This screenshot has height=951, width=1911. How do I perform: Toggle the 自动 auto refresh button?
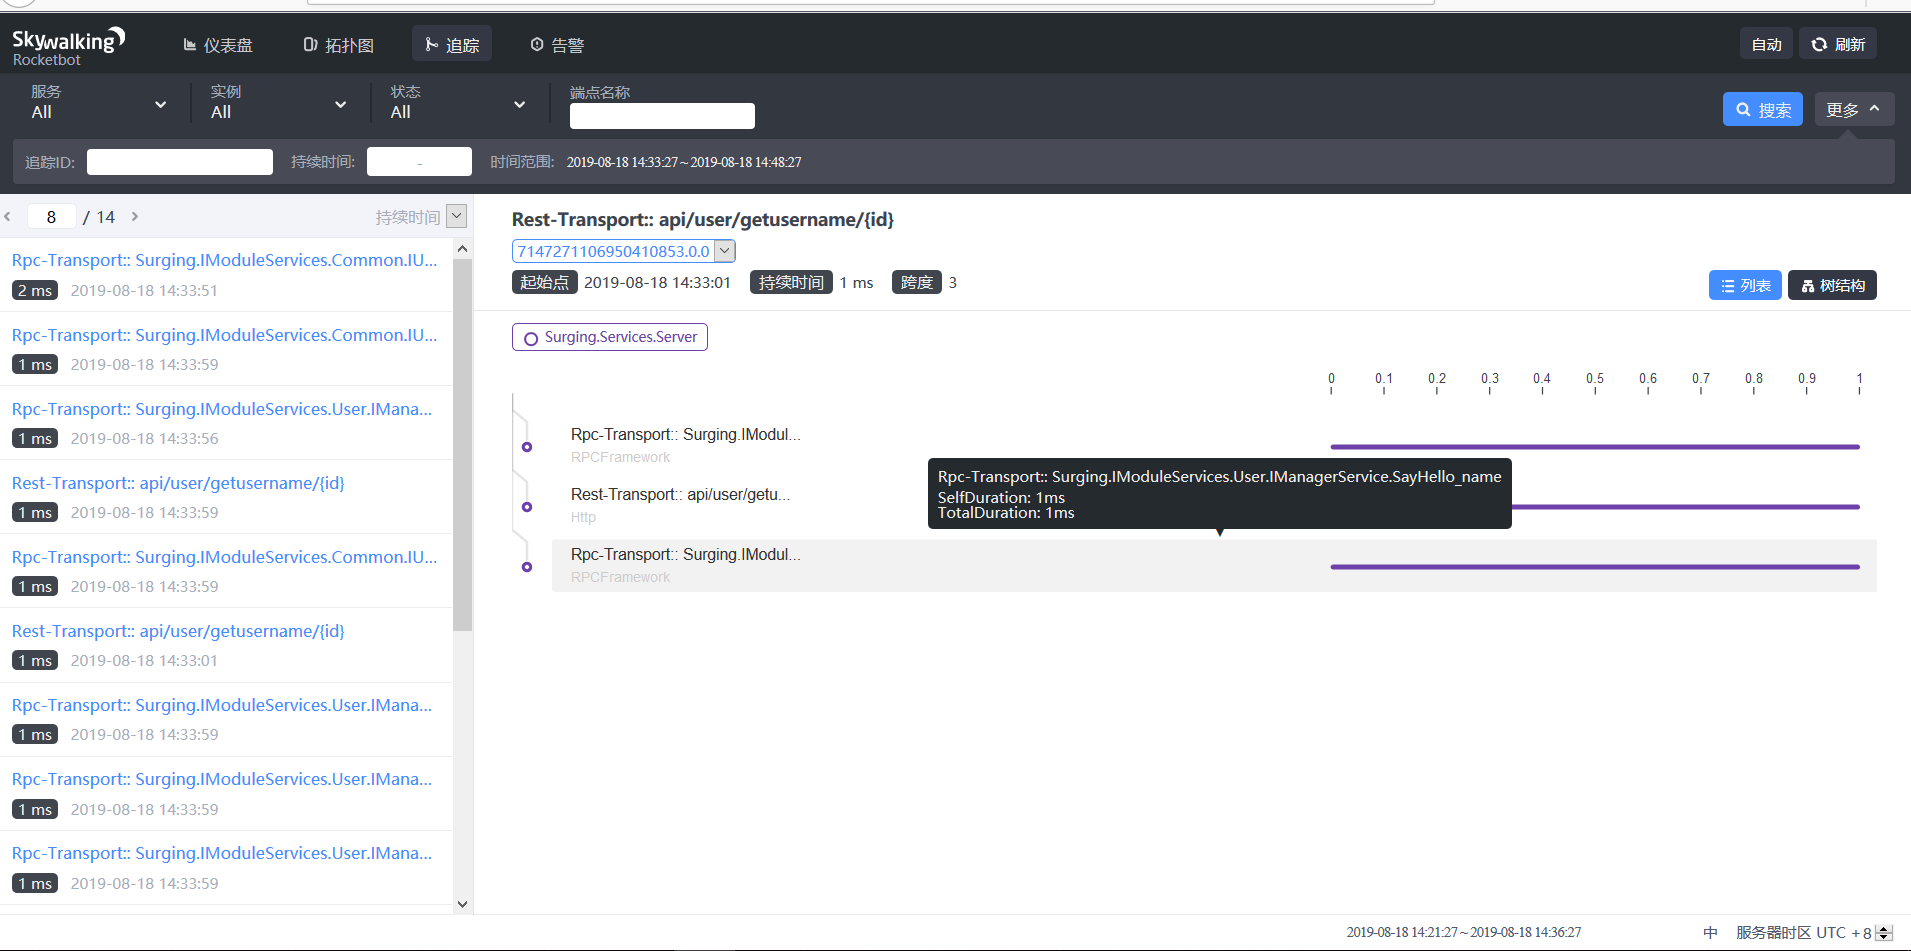(x=1766, y=44)
